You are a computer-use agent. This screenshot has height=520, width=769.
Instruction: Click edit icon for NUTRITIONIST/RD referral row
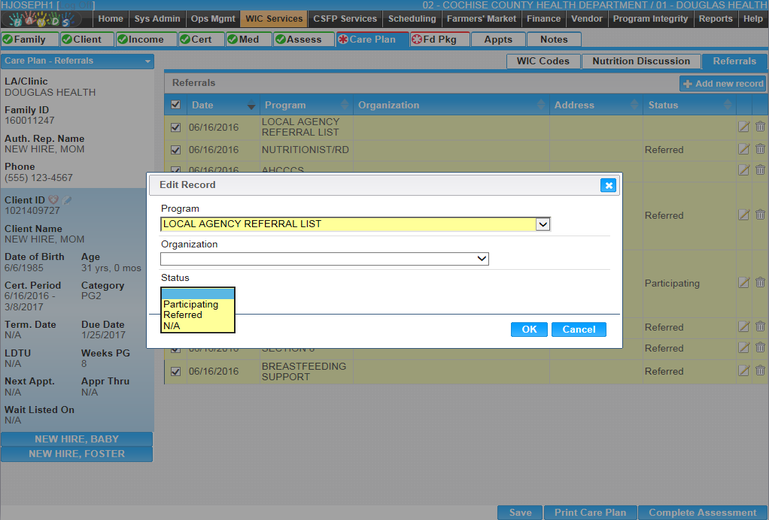coord(743,150)
